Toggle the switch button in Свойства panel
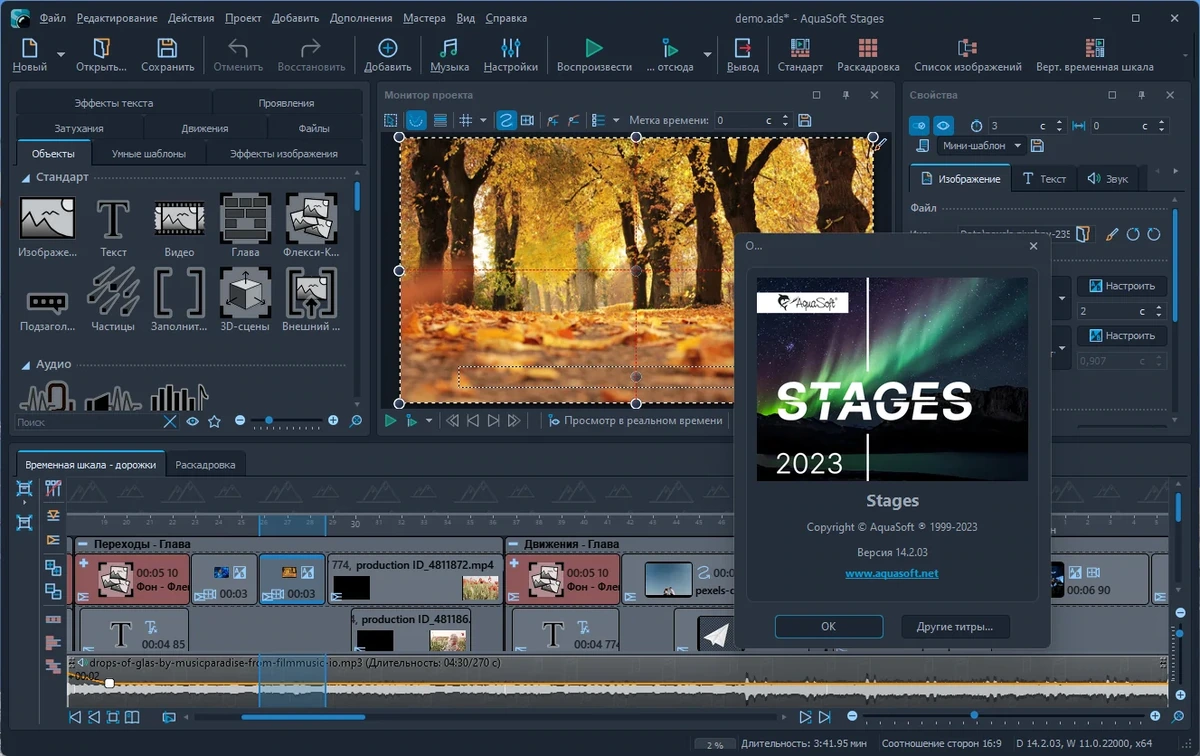1200x756 pixels. tap(919, 126)
